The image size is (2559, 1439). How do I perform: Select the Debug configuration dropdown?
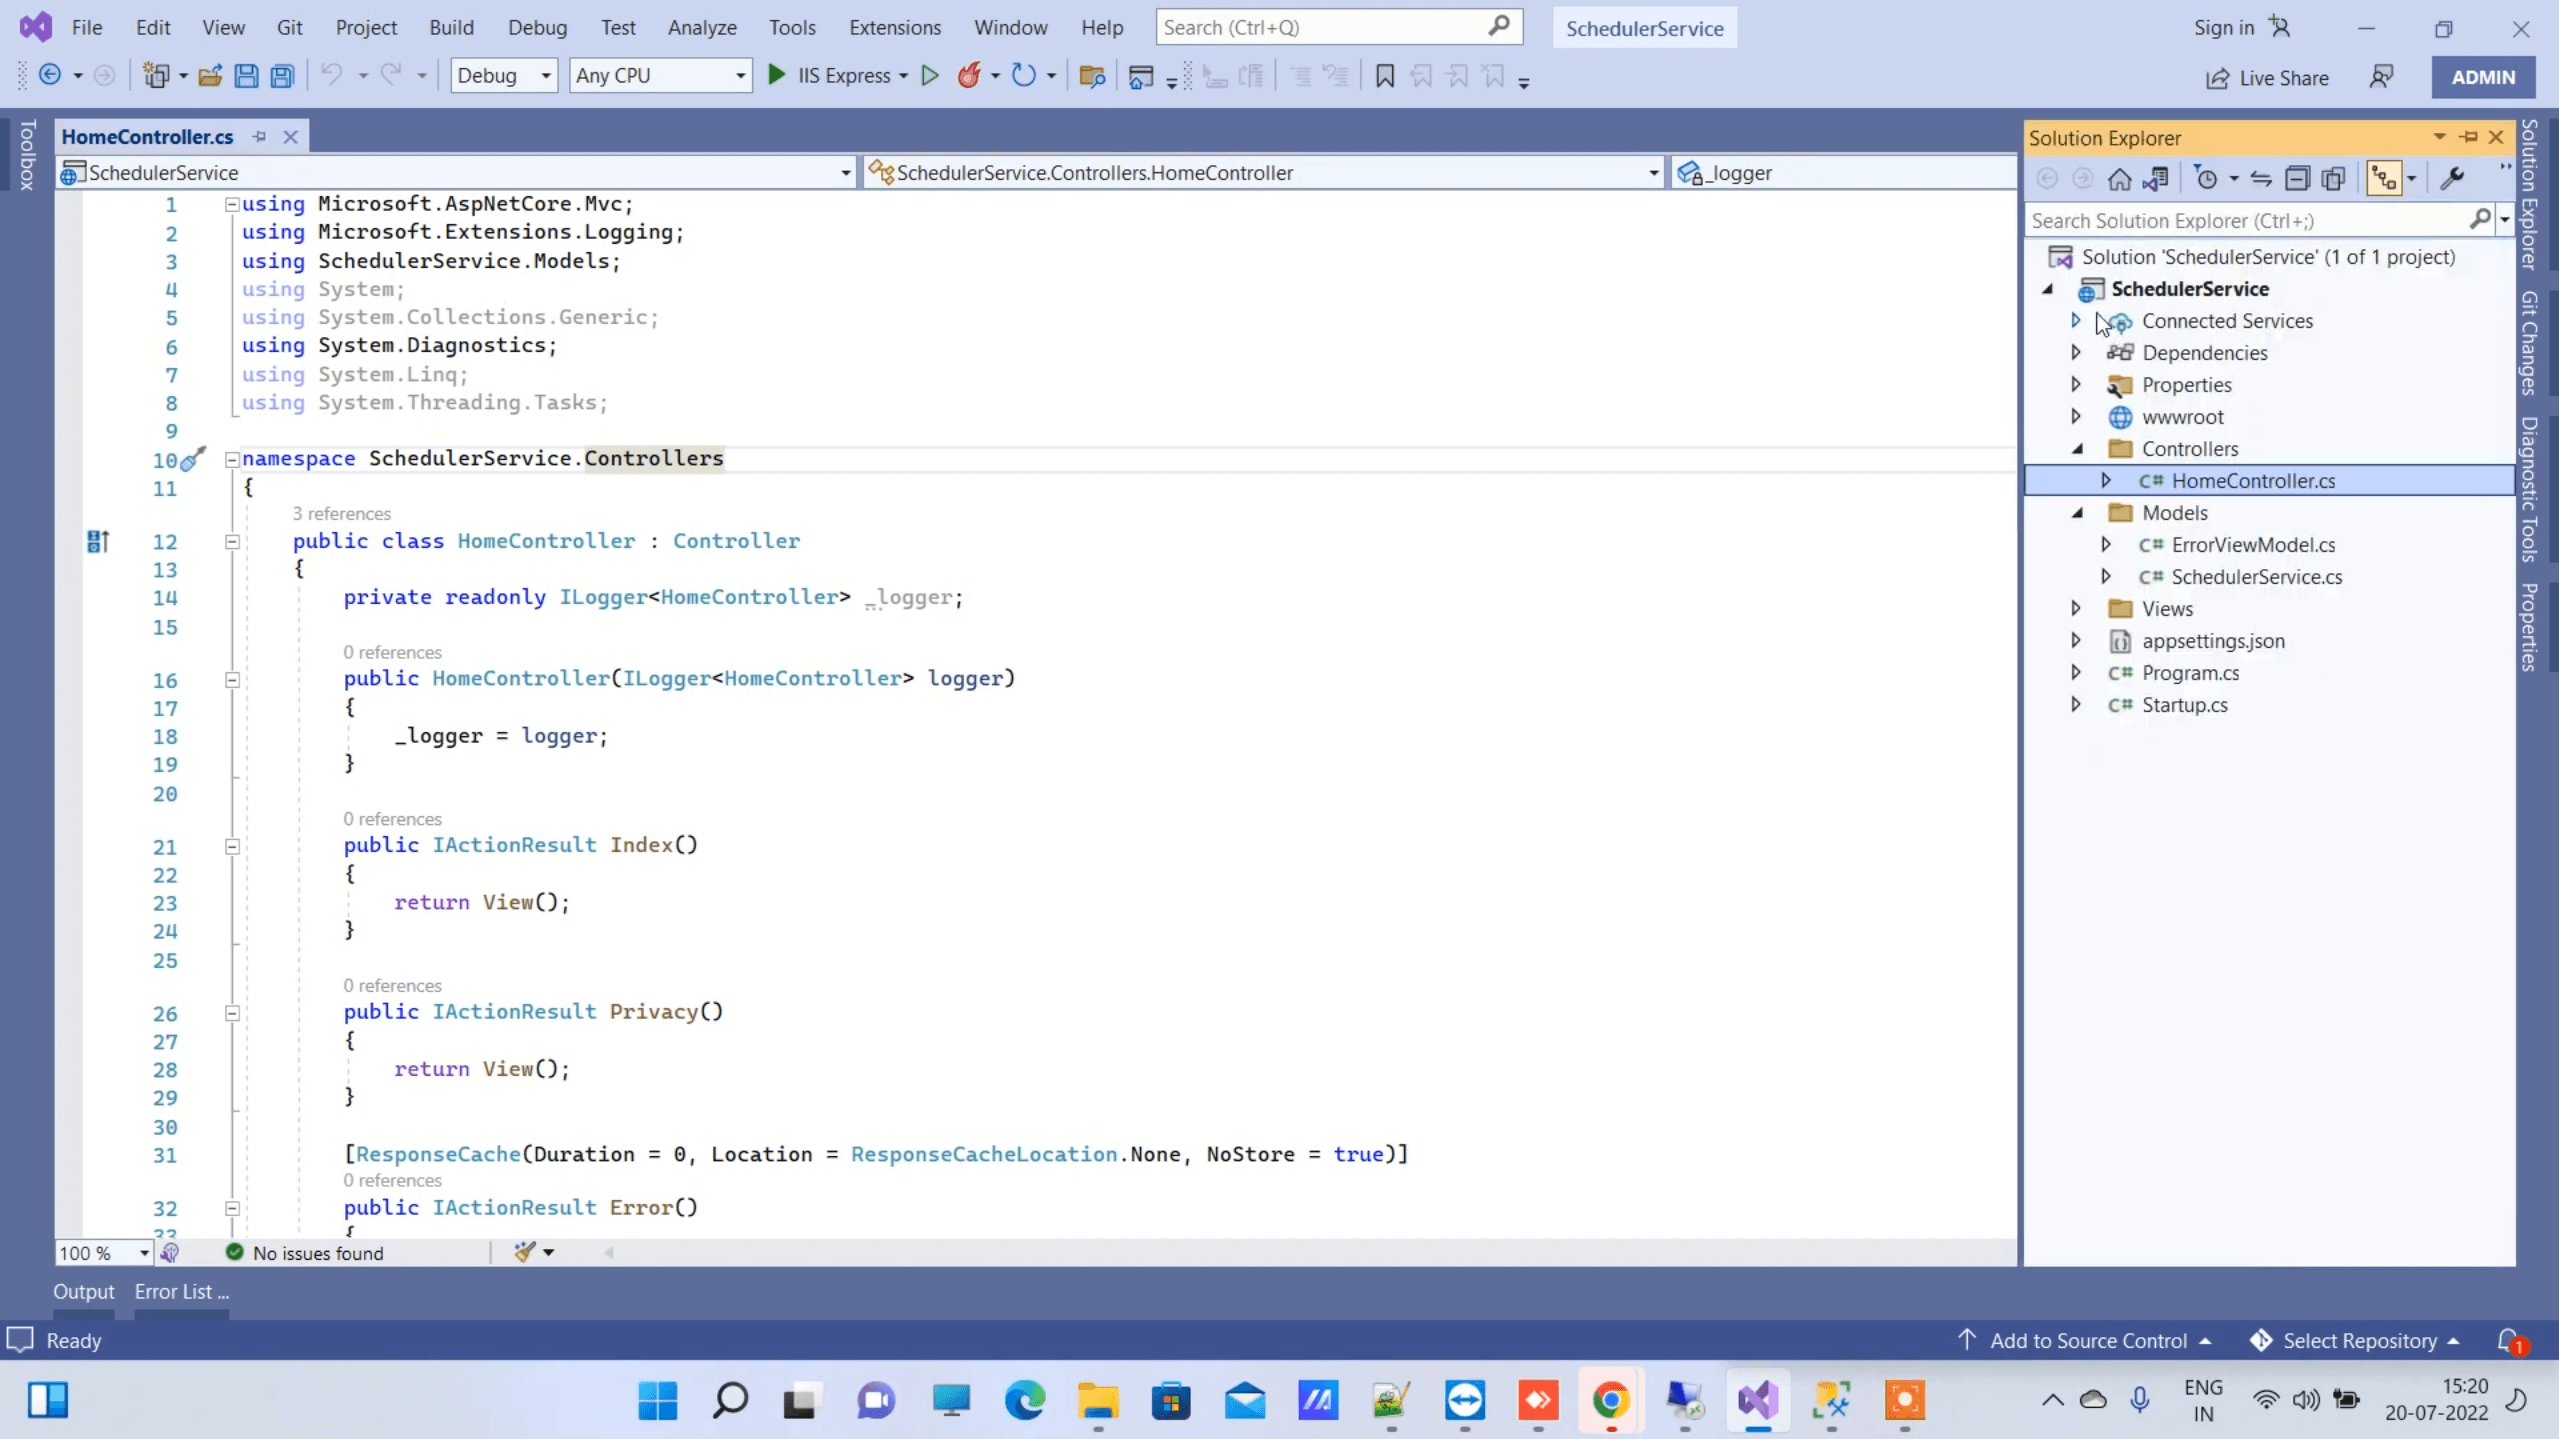point(501,76)
